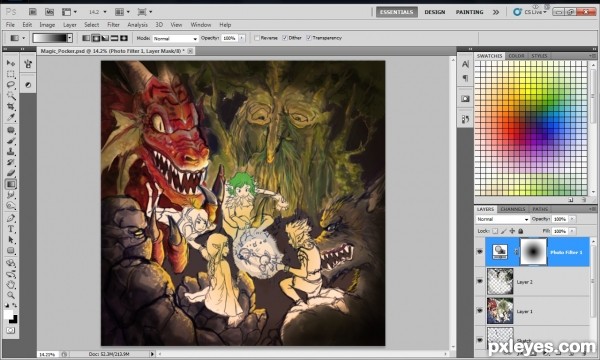Select the Crop tool

[x=11, y=106]
